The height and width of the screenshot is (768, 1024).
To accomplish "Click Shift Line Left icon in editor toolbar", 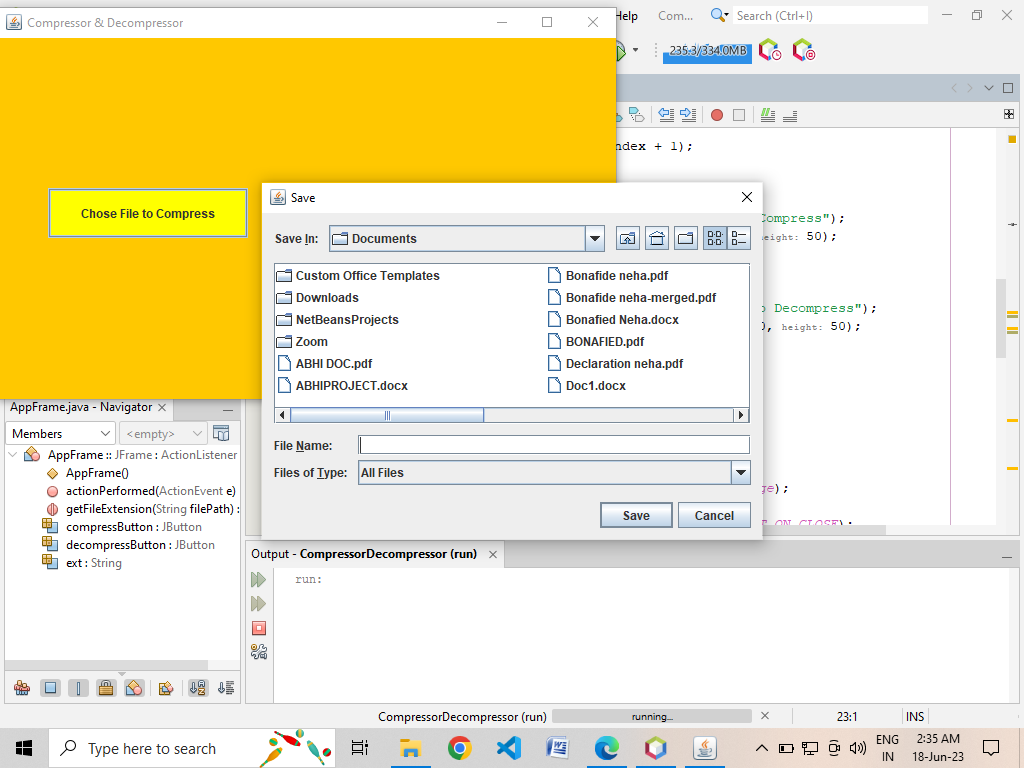I will coord(666,114).
